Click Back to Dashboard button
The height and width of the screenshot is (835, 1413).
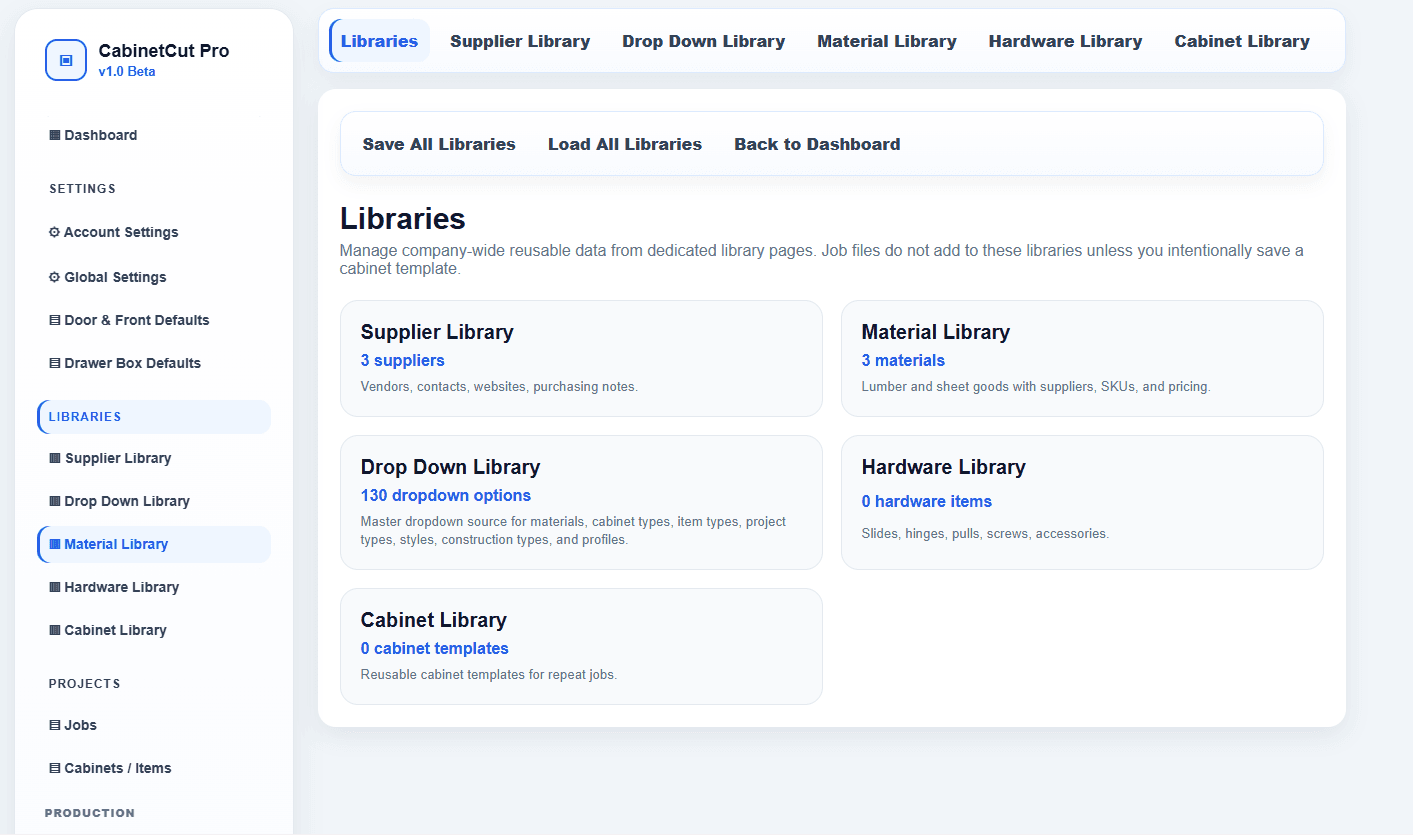[817, 144]
